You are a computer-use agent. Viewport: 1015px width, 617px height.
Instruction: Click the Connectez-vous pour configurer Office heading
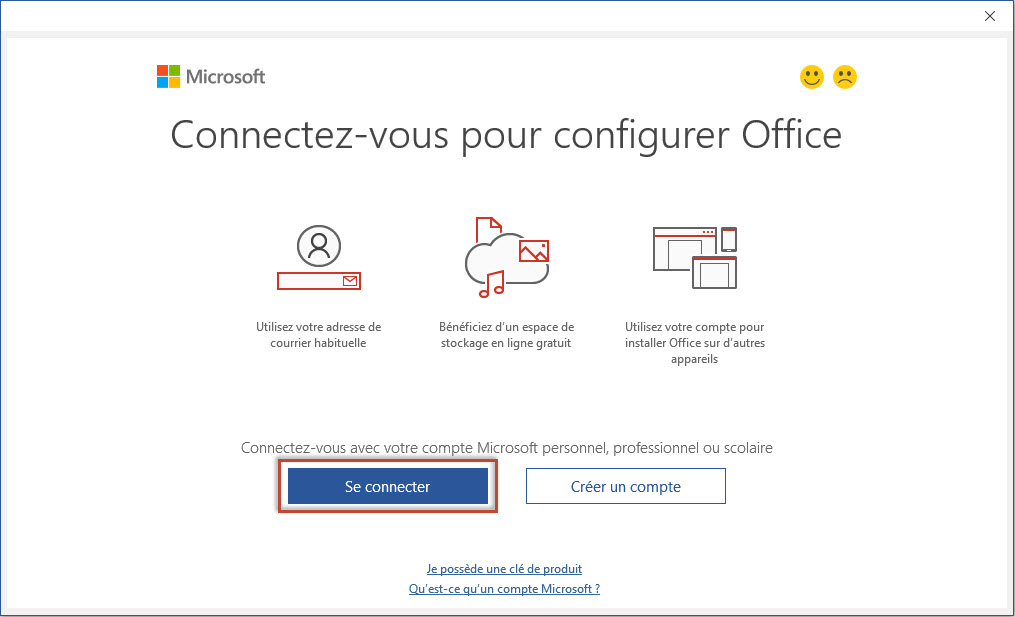506,135
